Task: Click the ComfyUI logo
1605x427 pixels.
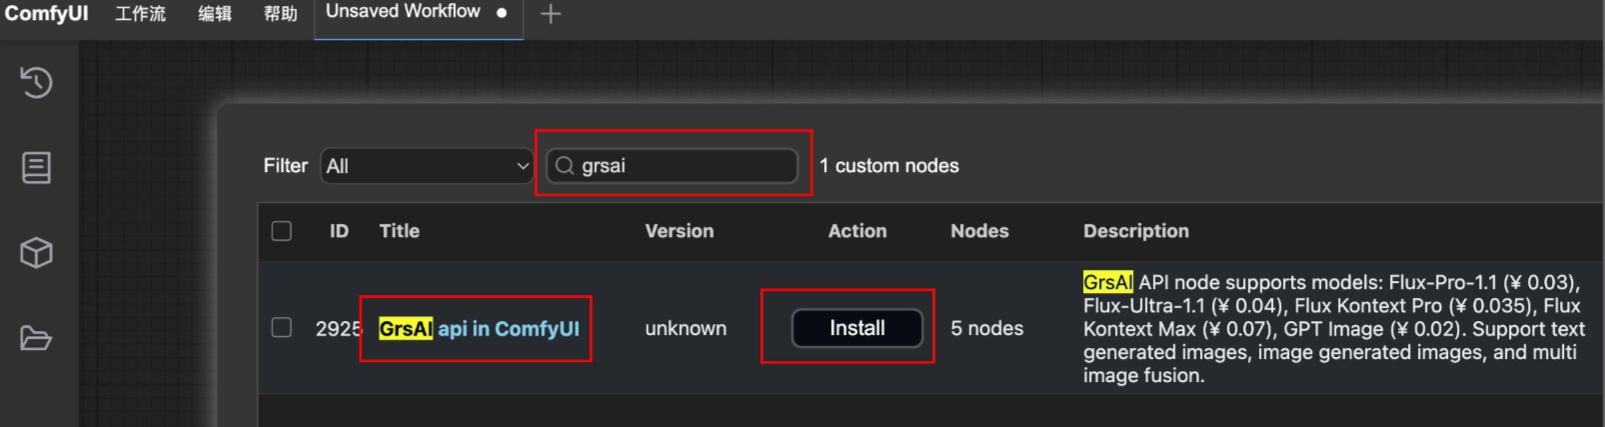Action: coord(46,14)
